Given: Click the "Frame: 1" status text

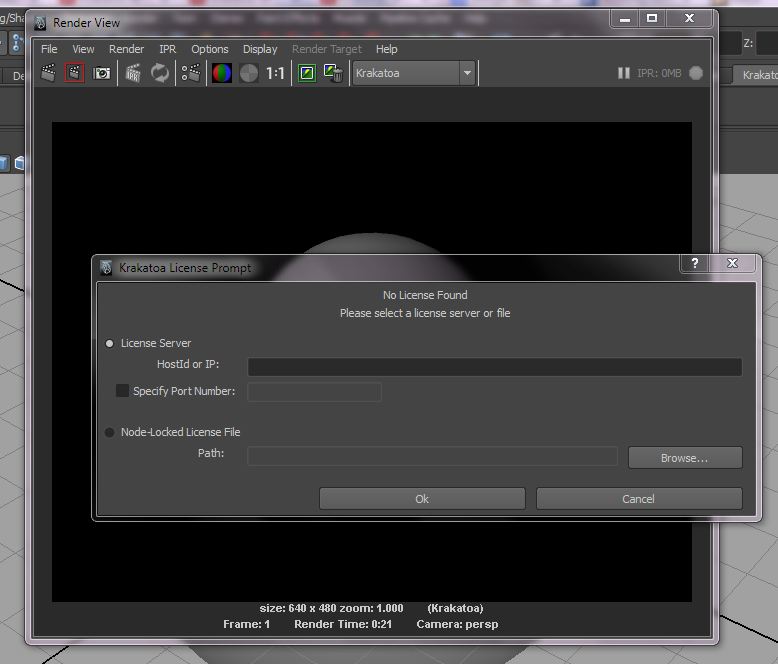Looking at the screenshot, I should (247, 624).
